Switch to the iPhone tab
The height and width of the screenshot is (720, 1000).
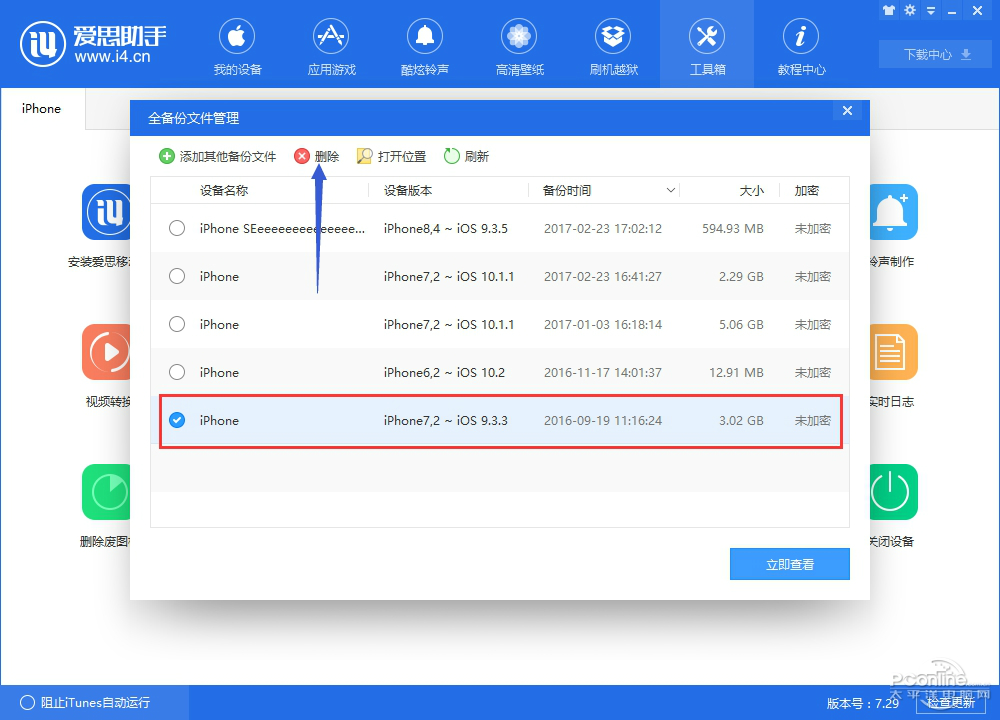42,109
